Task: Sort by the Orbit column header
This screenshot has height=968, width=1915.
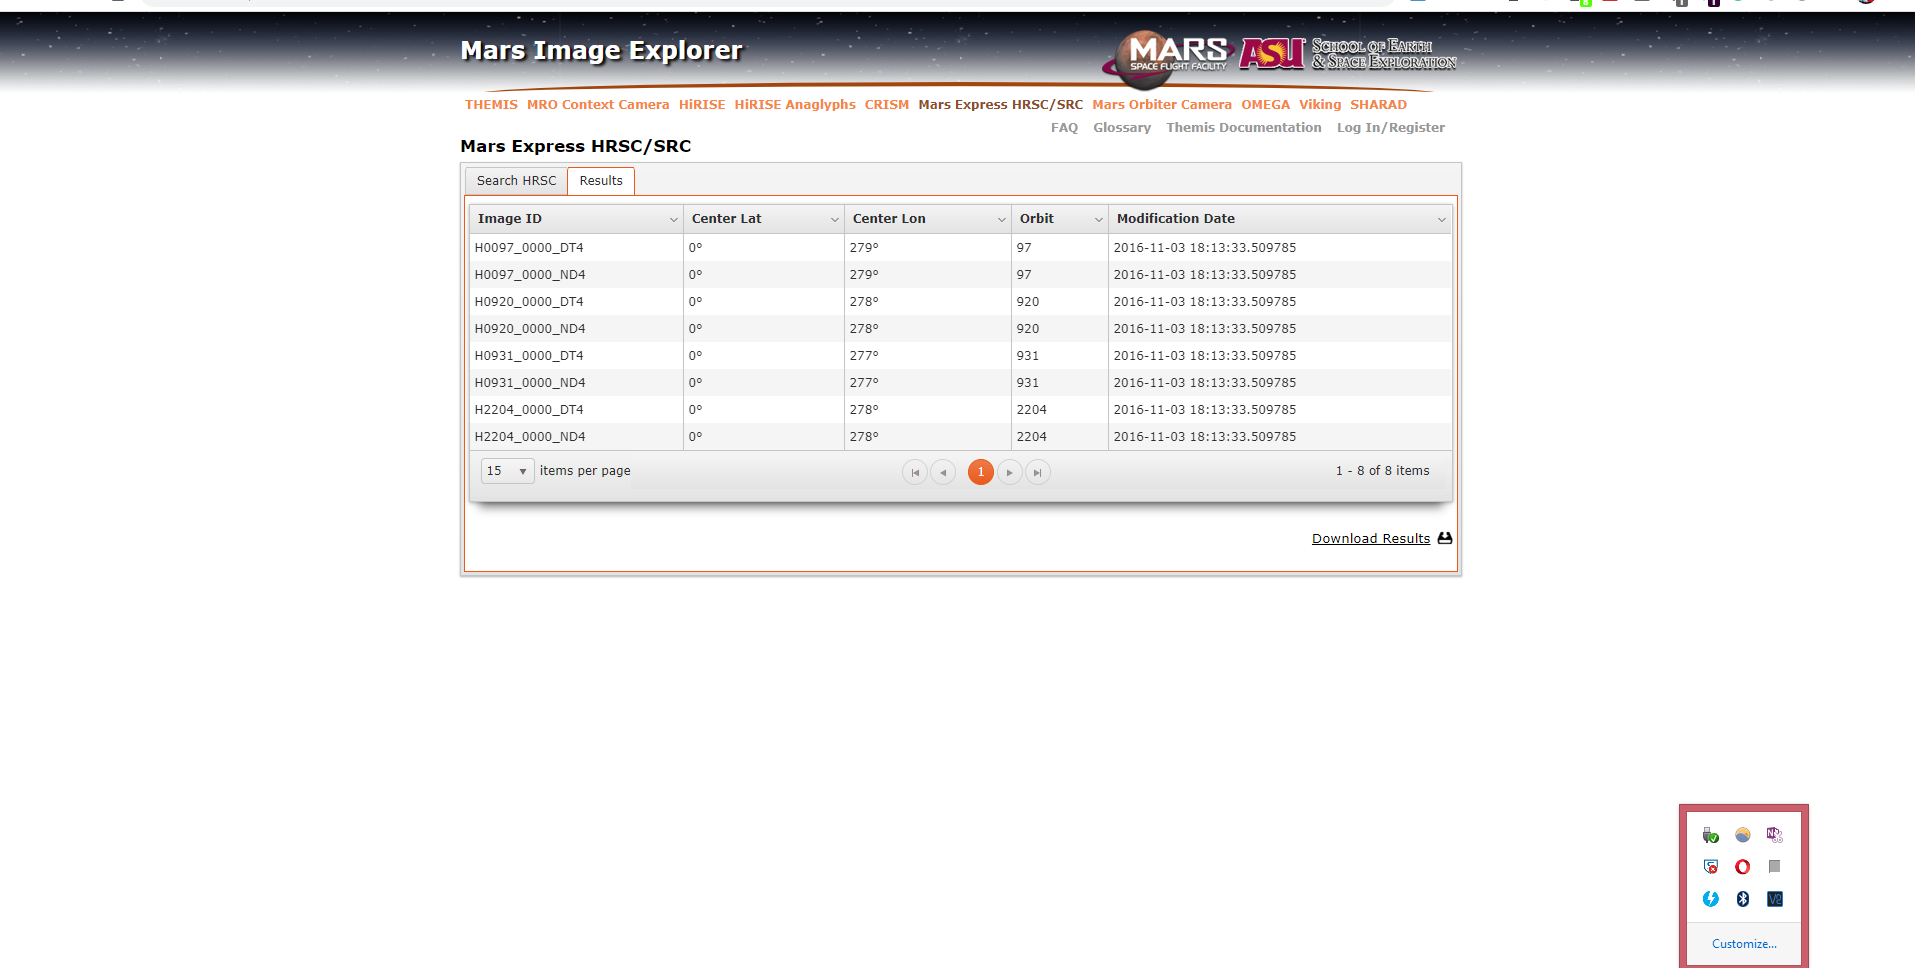Action: coord(1037,219)
